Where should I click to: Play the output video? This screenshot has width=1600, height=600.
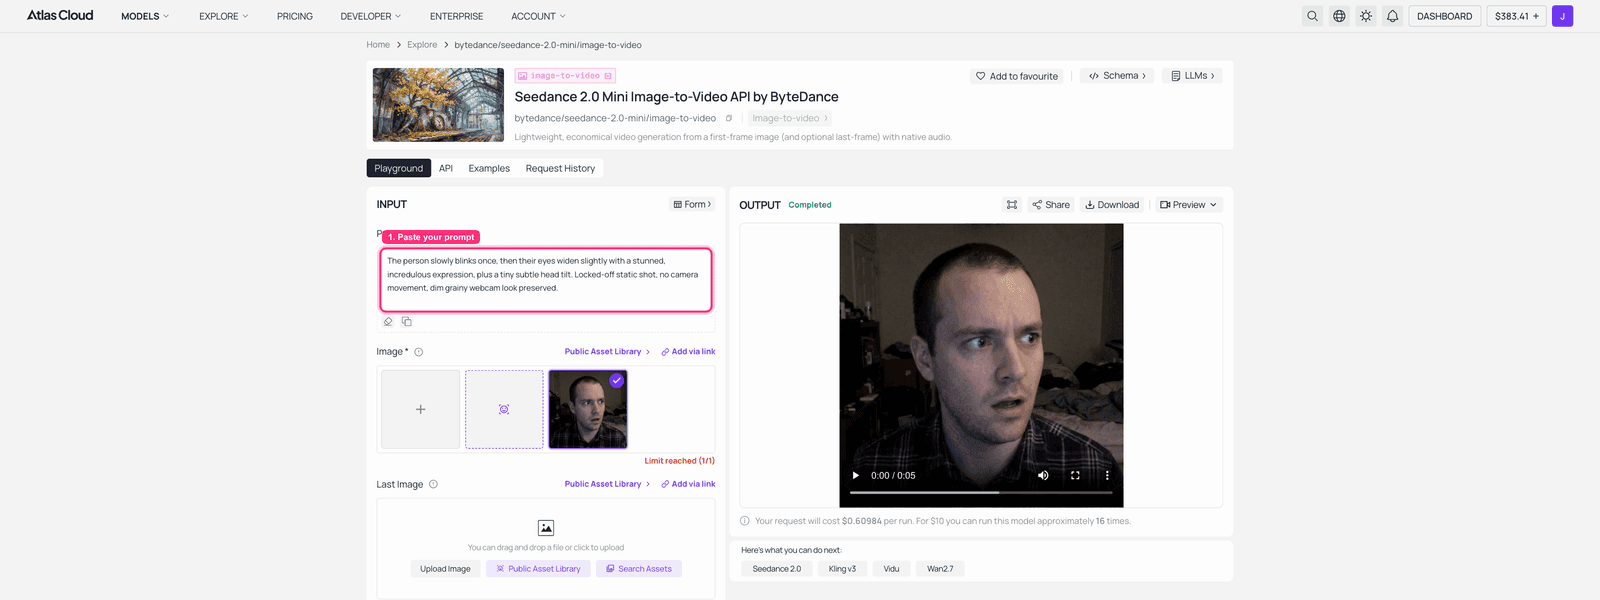855,476
